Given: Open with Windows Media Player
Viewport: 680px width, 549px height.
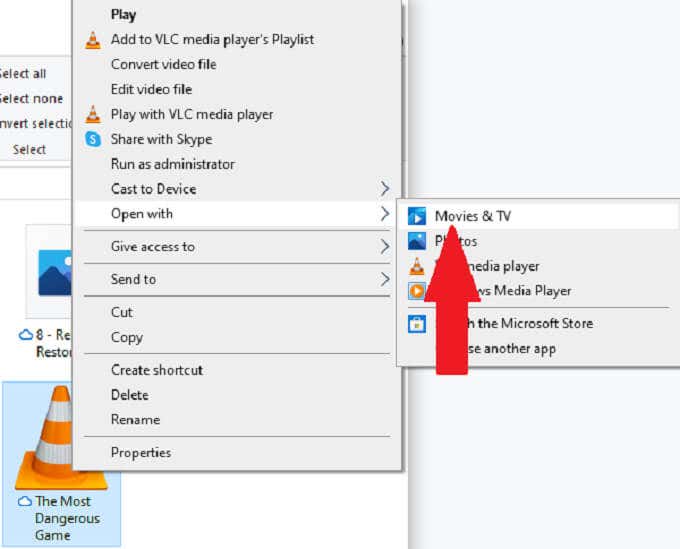Looking at the screenshot, I should tap(538, 291).
